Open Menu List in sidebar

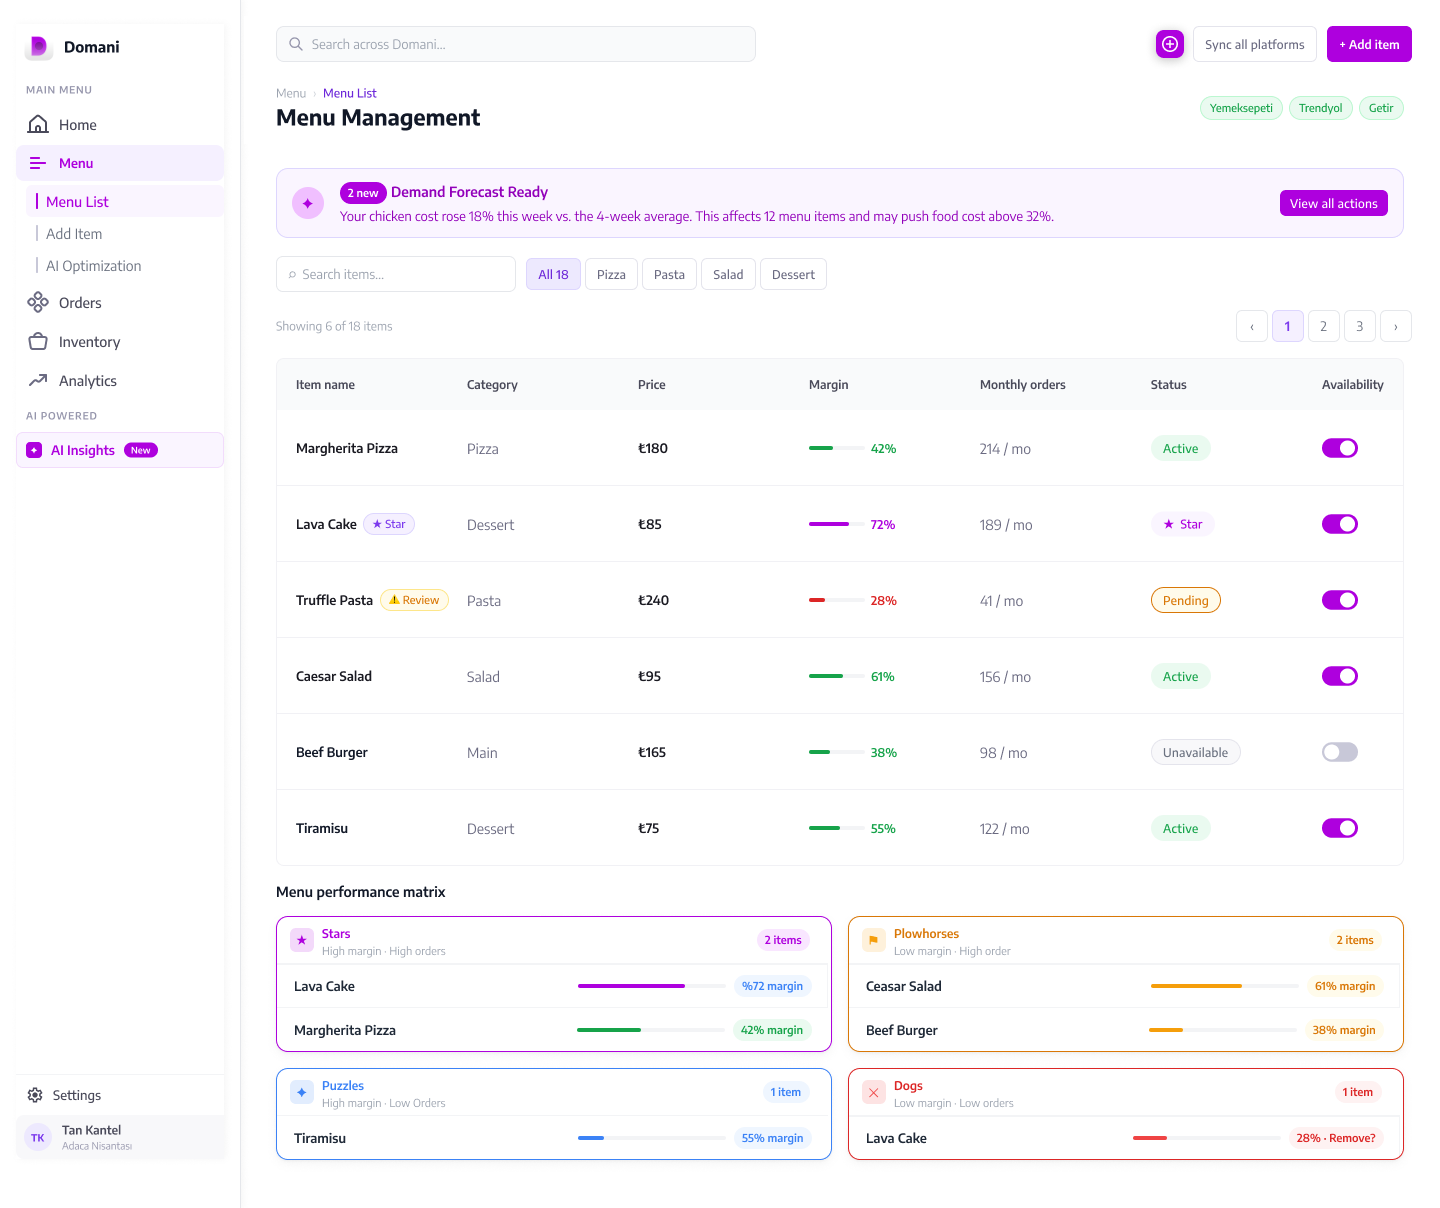click(125, 201)
